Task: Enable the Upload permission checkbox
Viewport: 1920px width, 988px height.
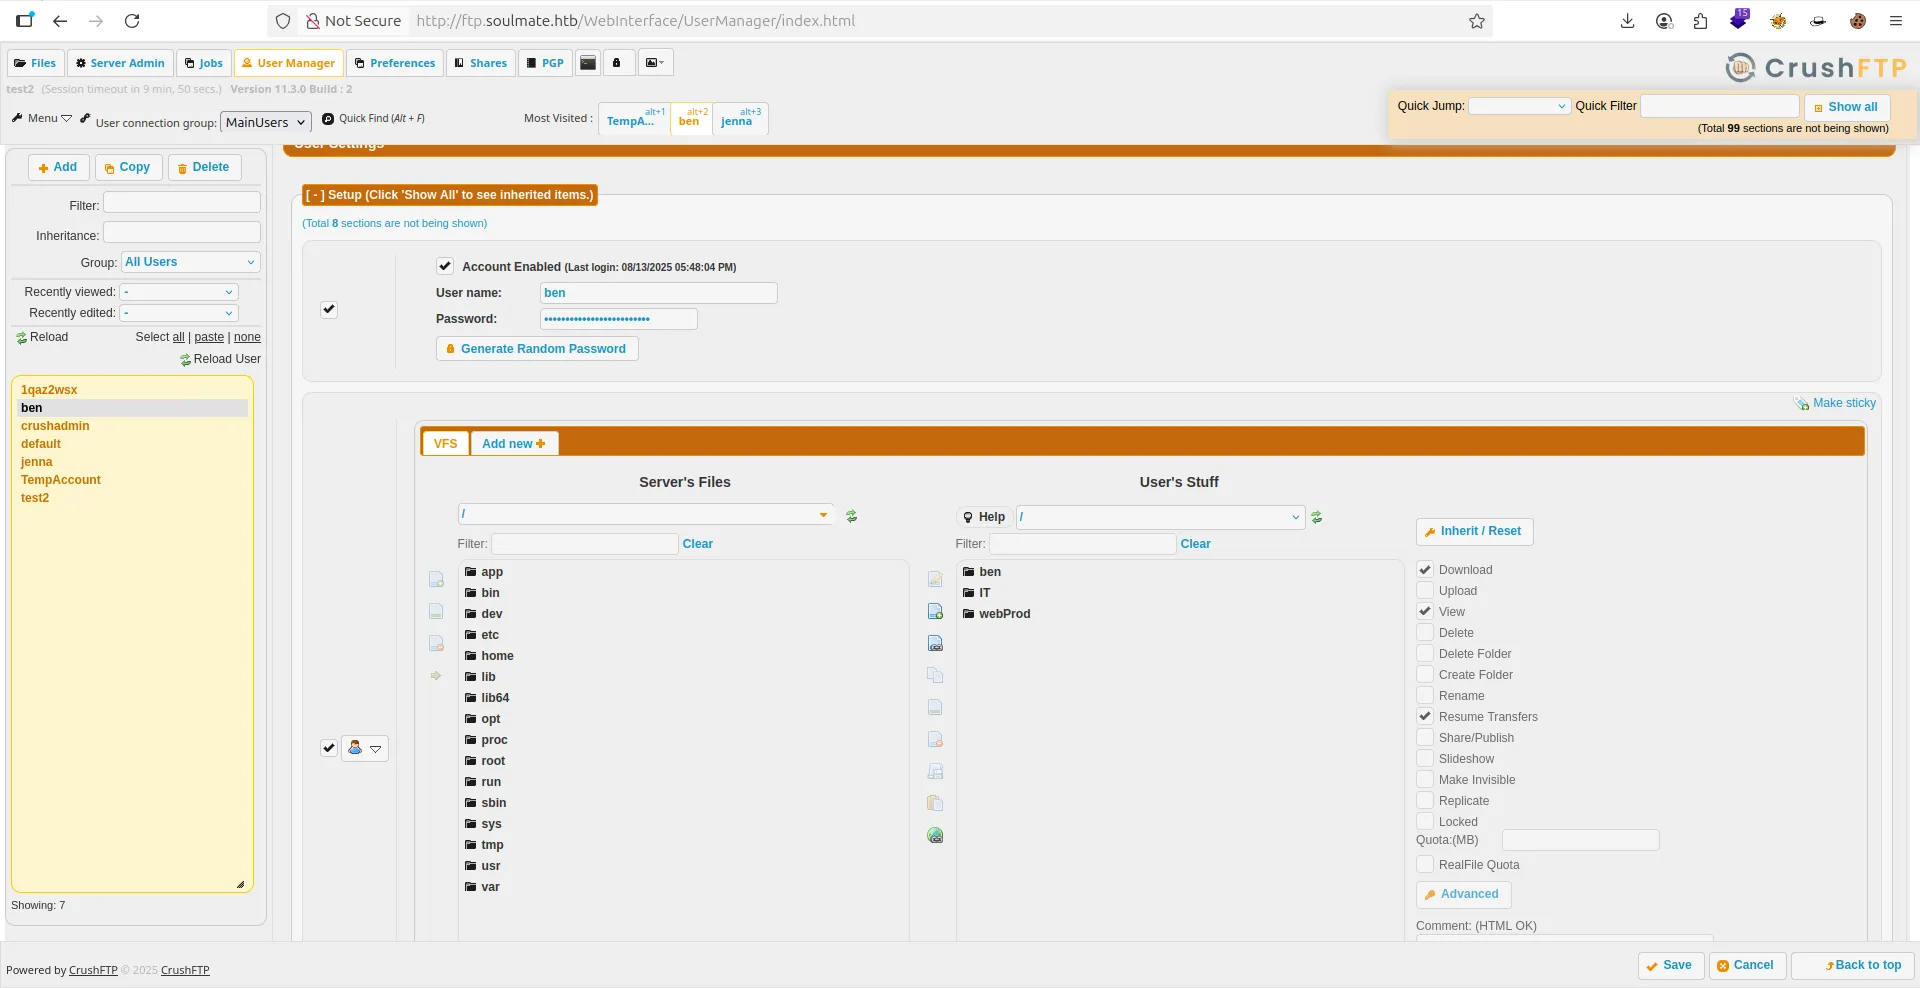Action: coord(1425,591)
